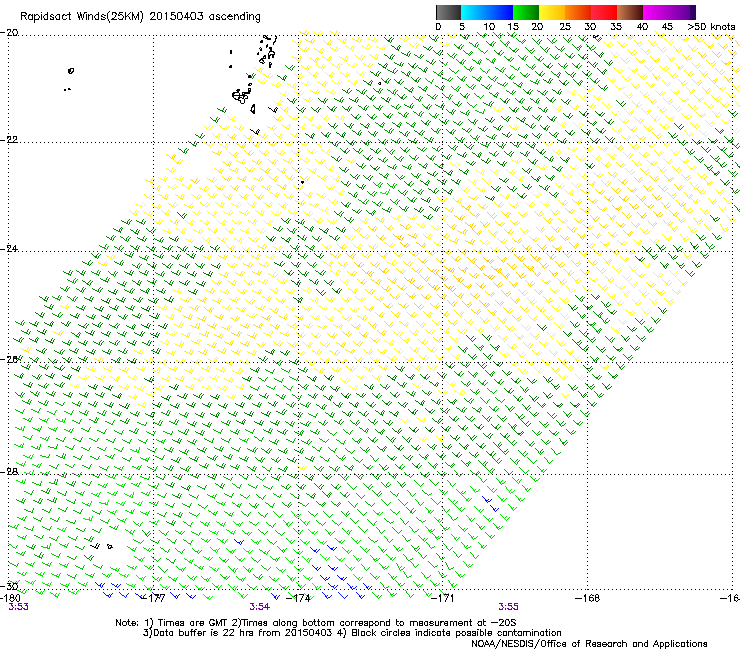Click the yellow 20-25 knots color segment

[552, 12]
